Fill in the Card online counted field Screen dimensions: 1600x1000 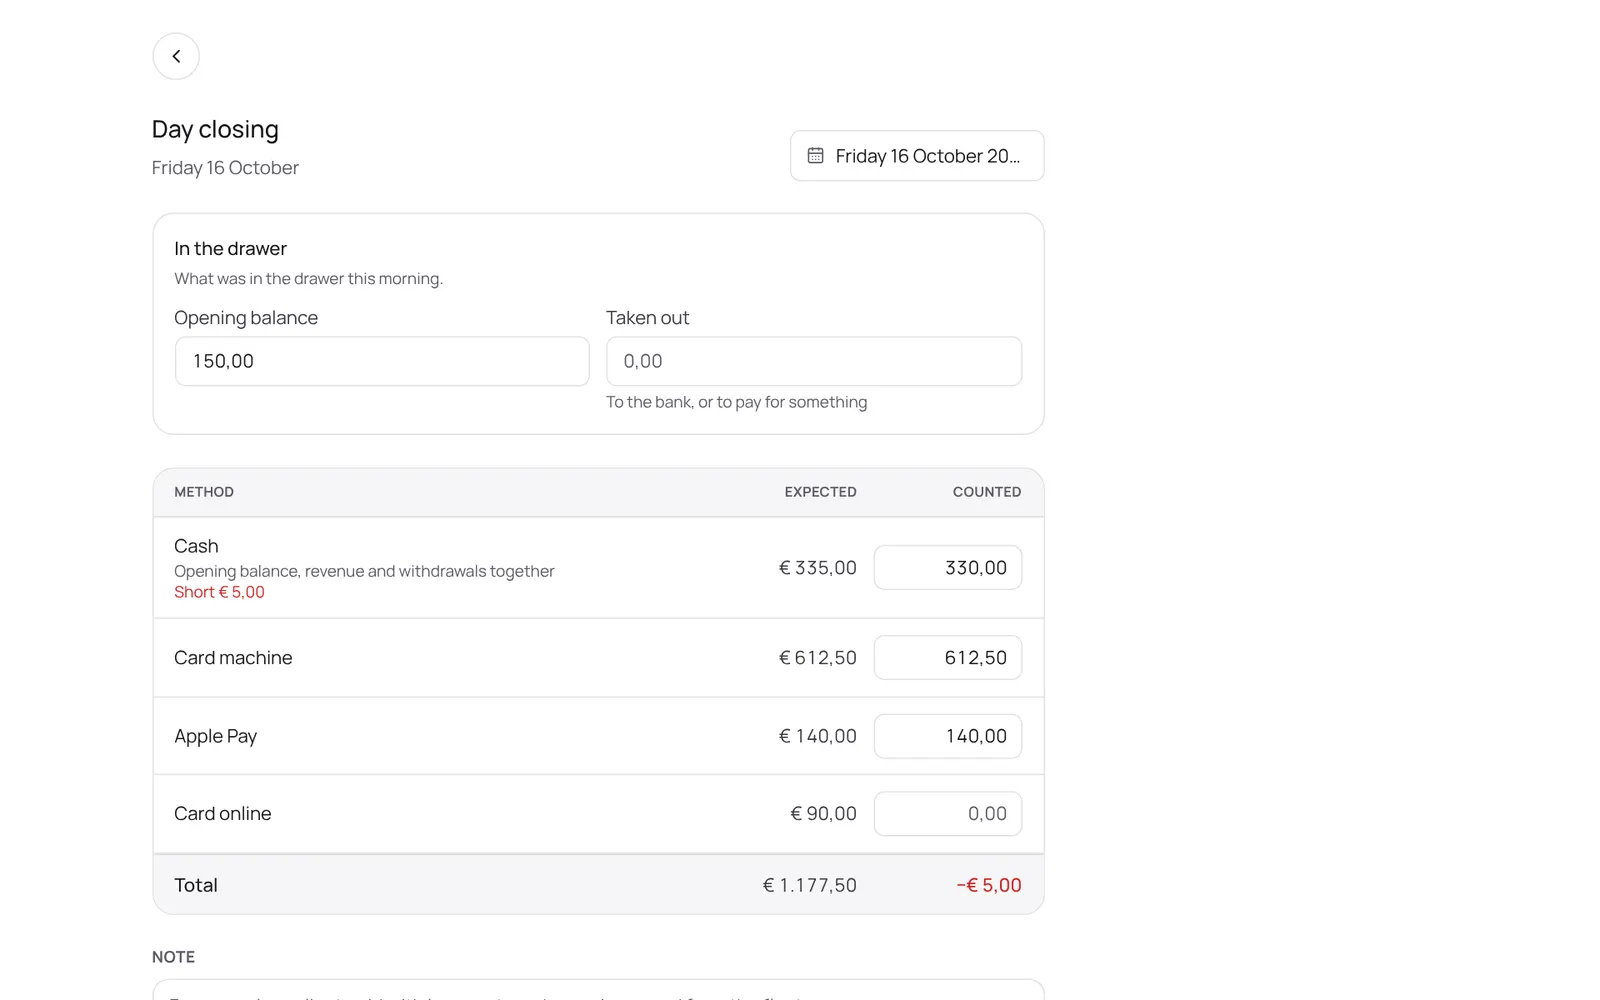click(x=948, y=814)
